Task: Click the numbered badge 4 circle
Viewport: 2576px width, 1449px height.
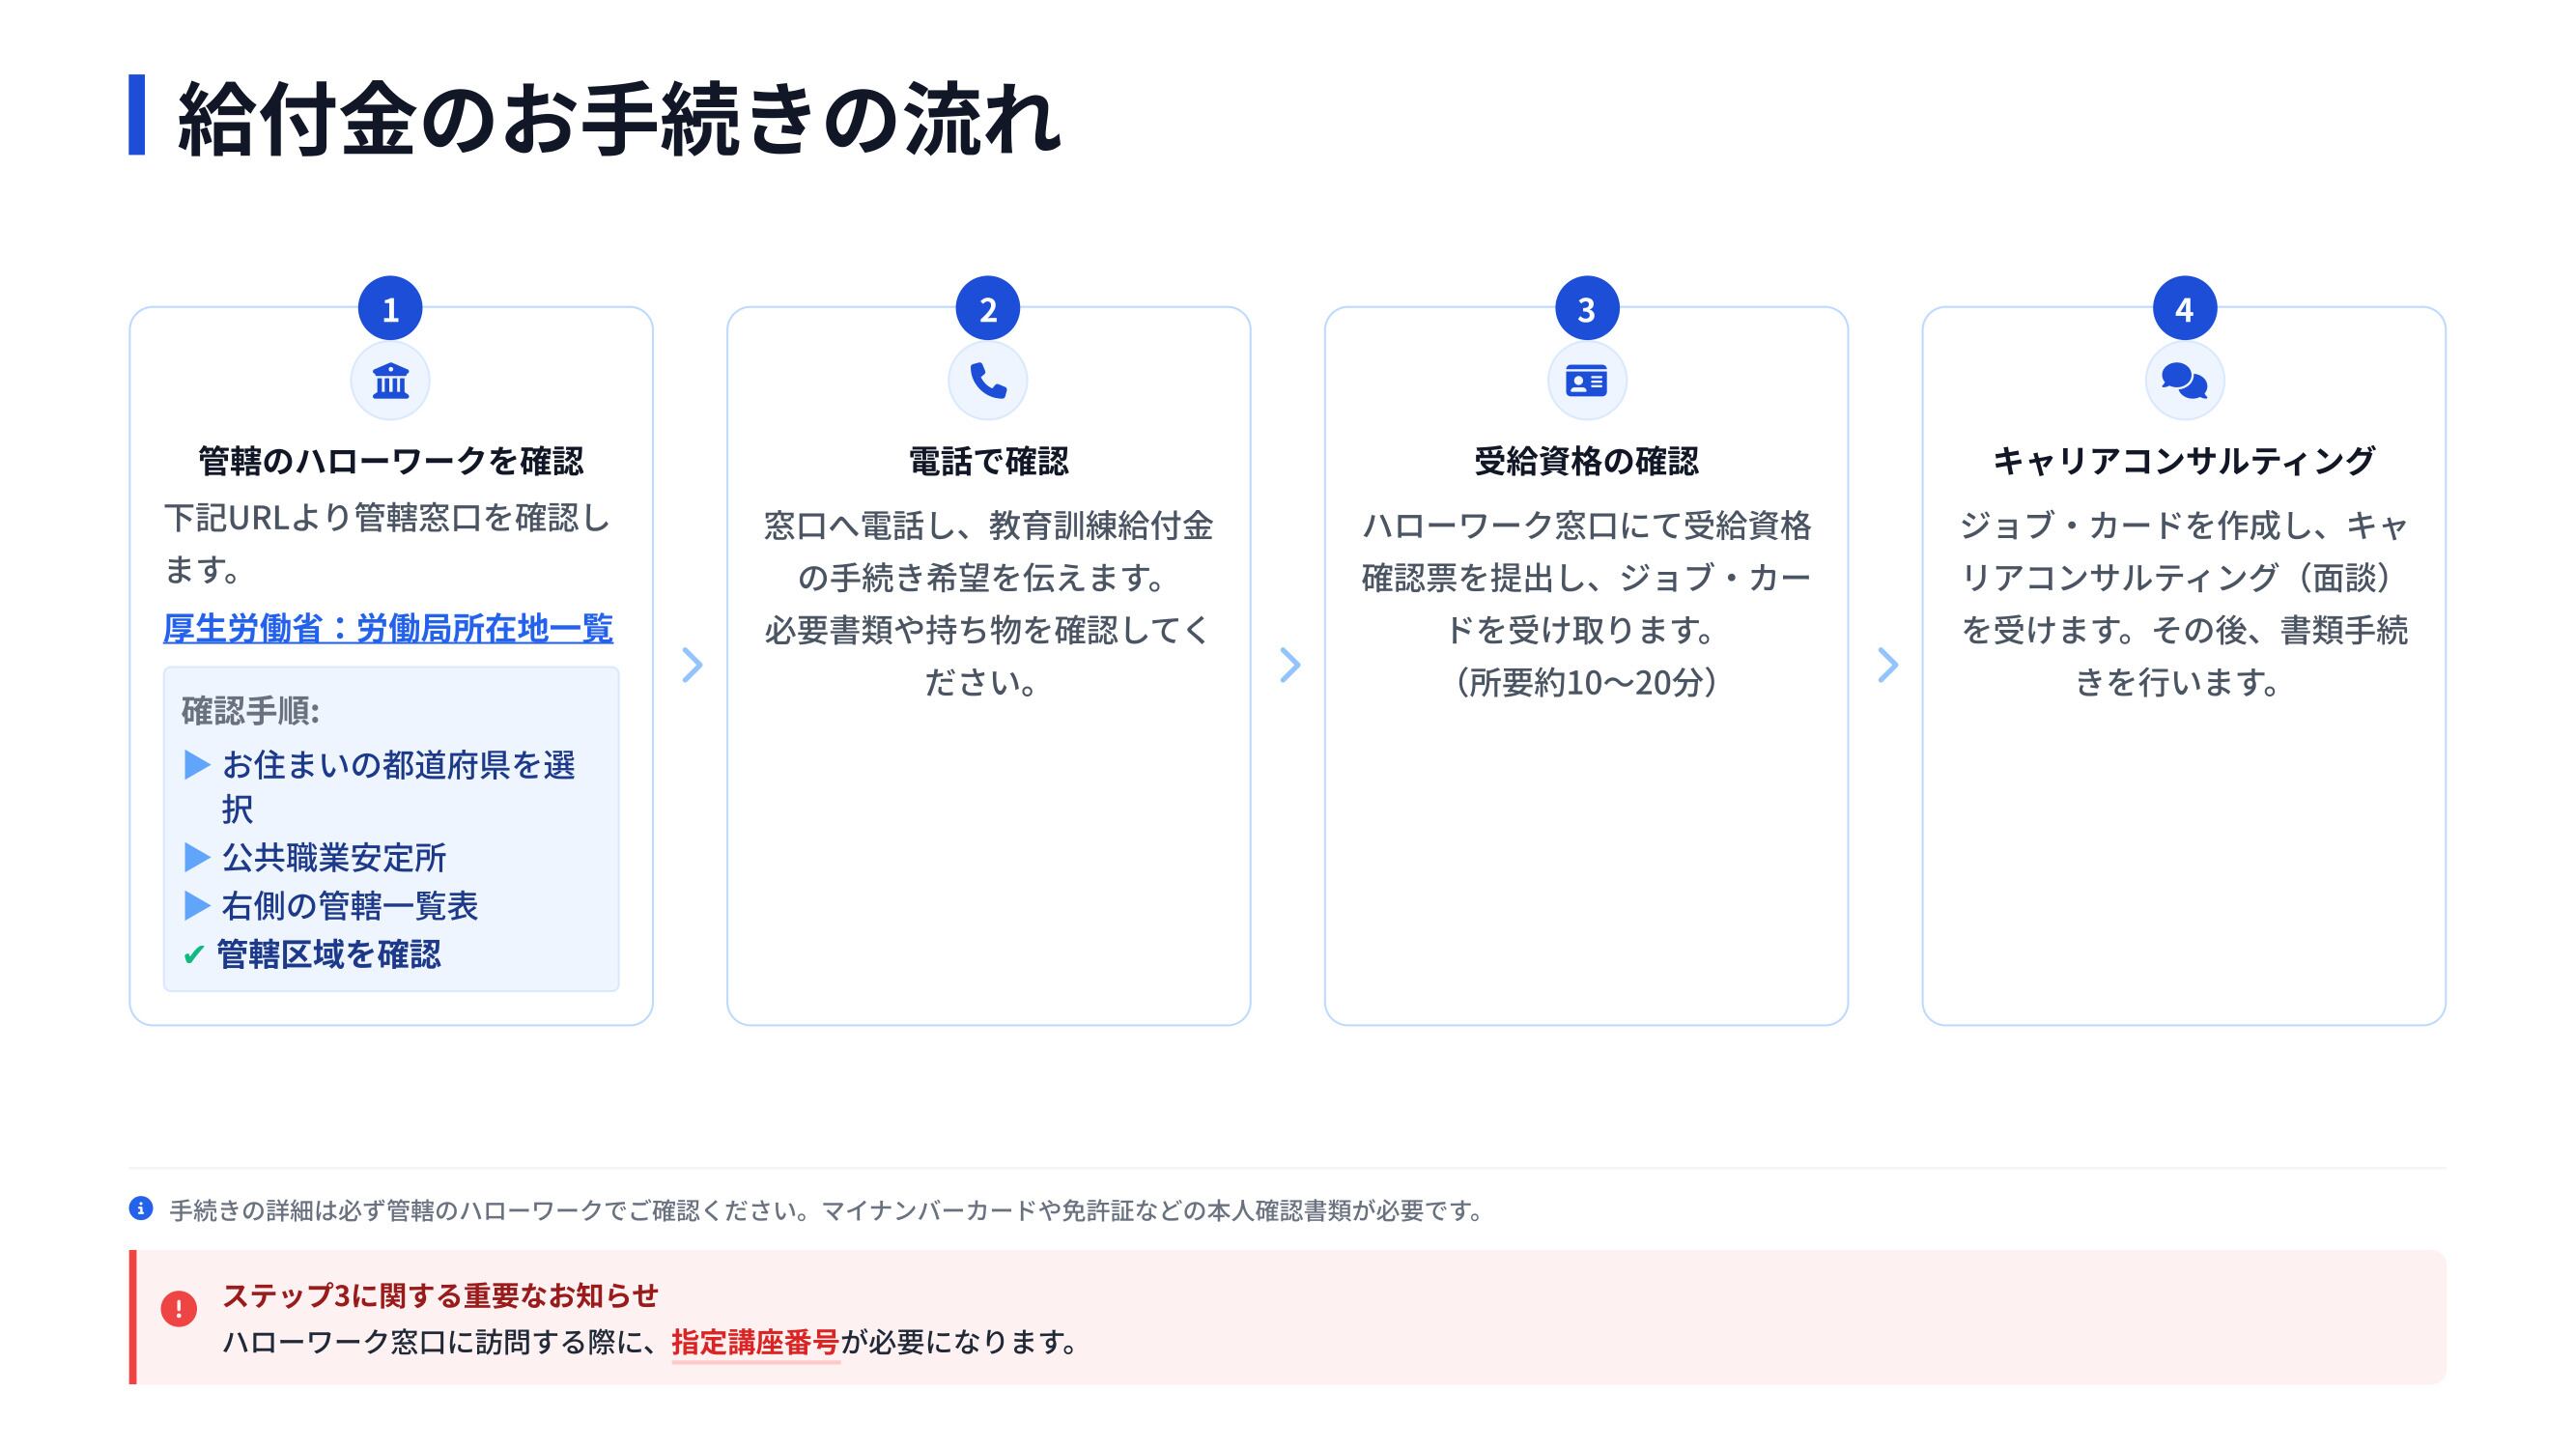Action: (x=2184, y=309)
